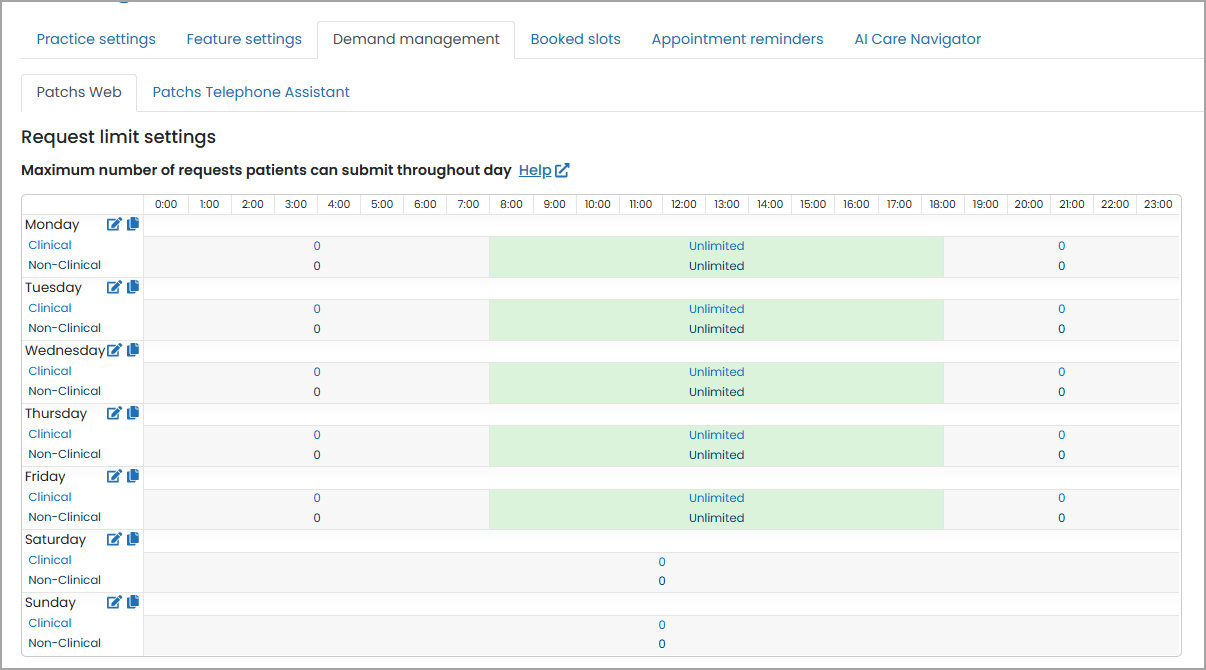Switch to Patchs Telephone Assistant sub-tab

[251, 92]
